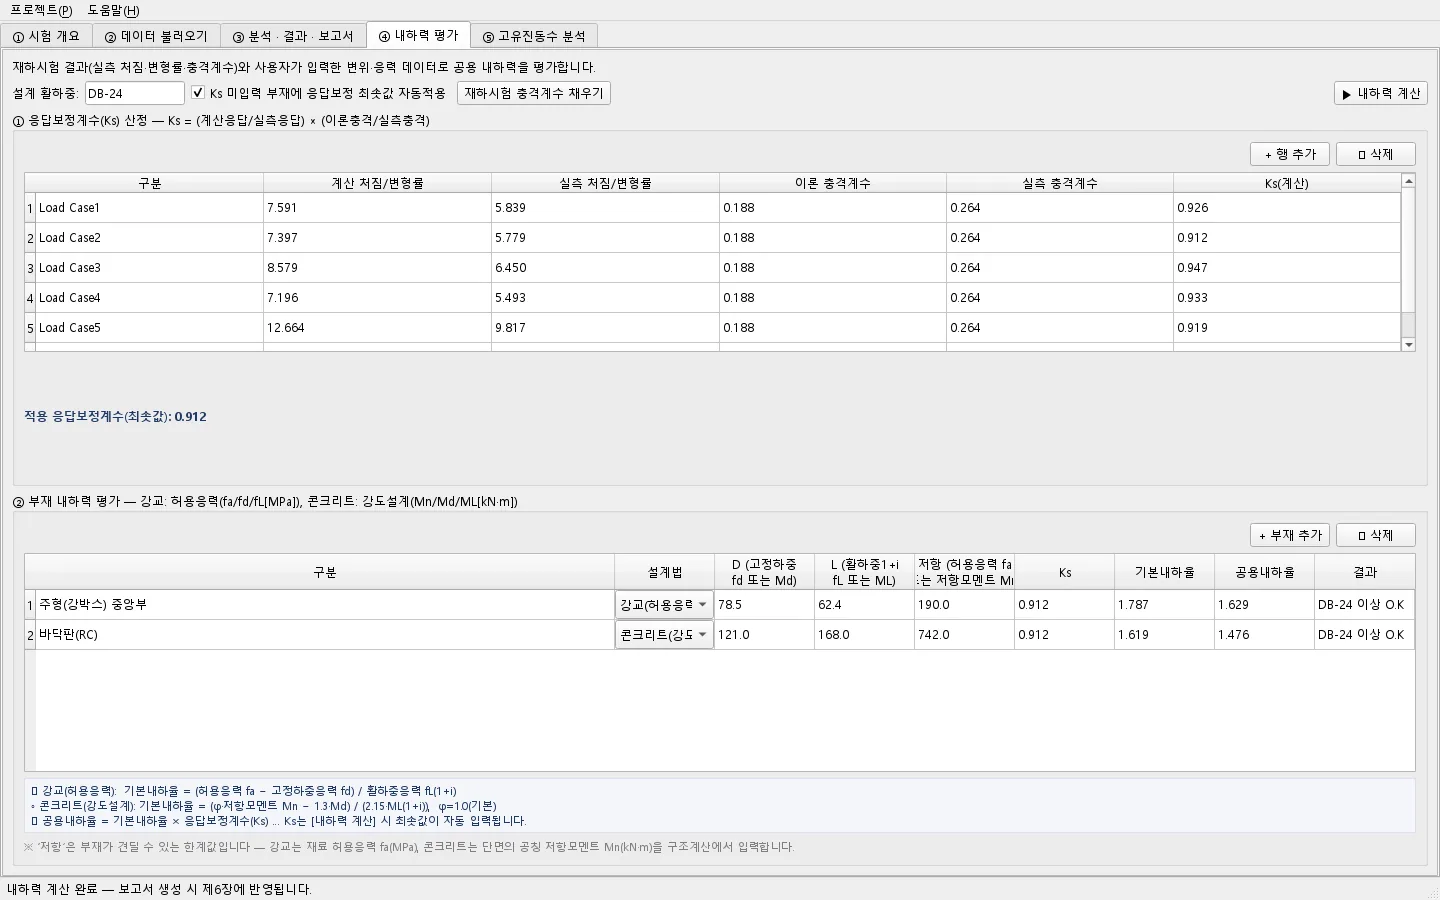Open 설계법 dropdown for 주형(강박스) 중앙부
This screenshot has height=900, width=1440.
[664, 605]
